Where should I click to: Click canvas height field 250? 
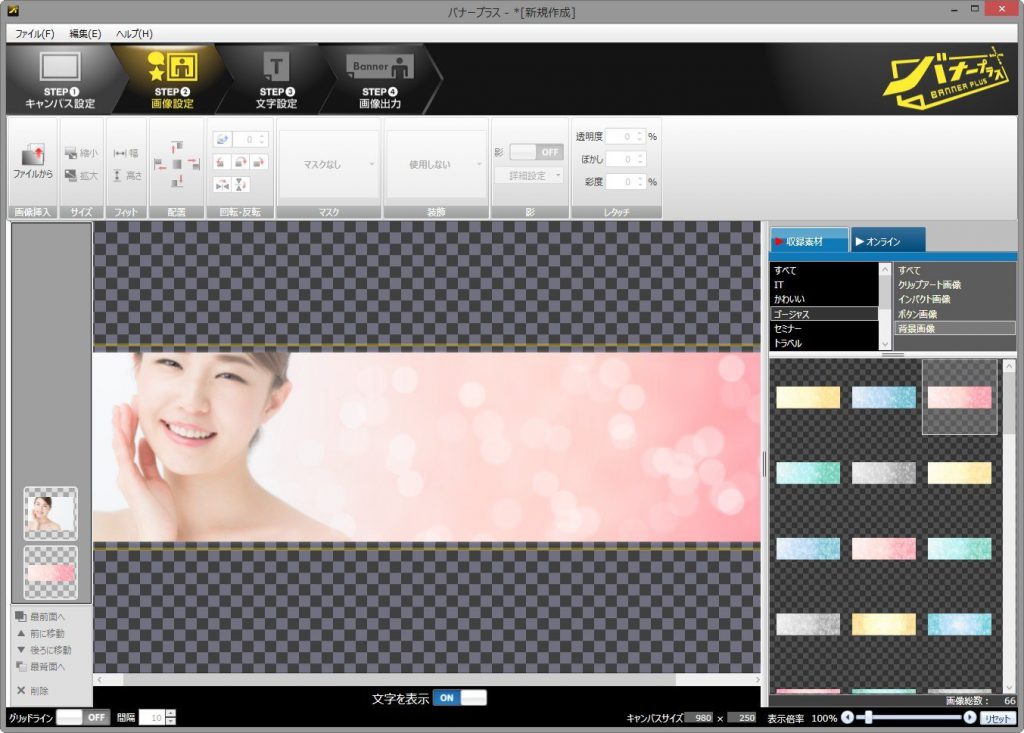743,717
